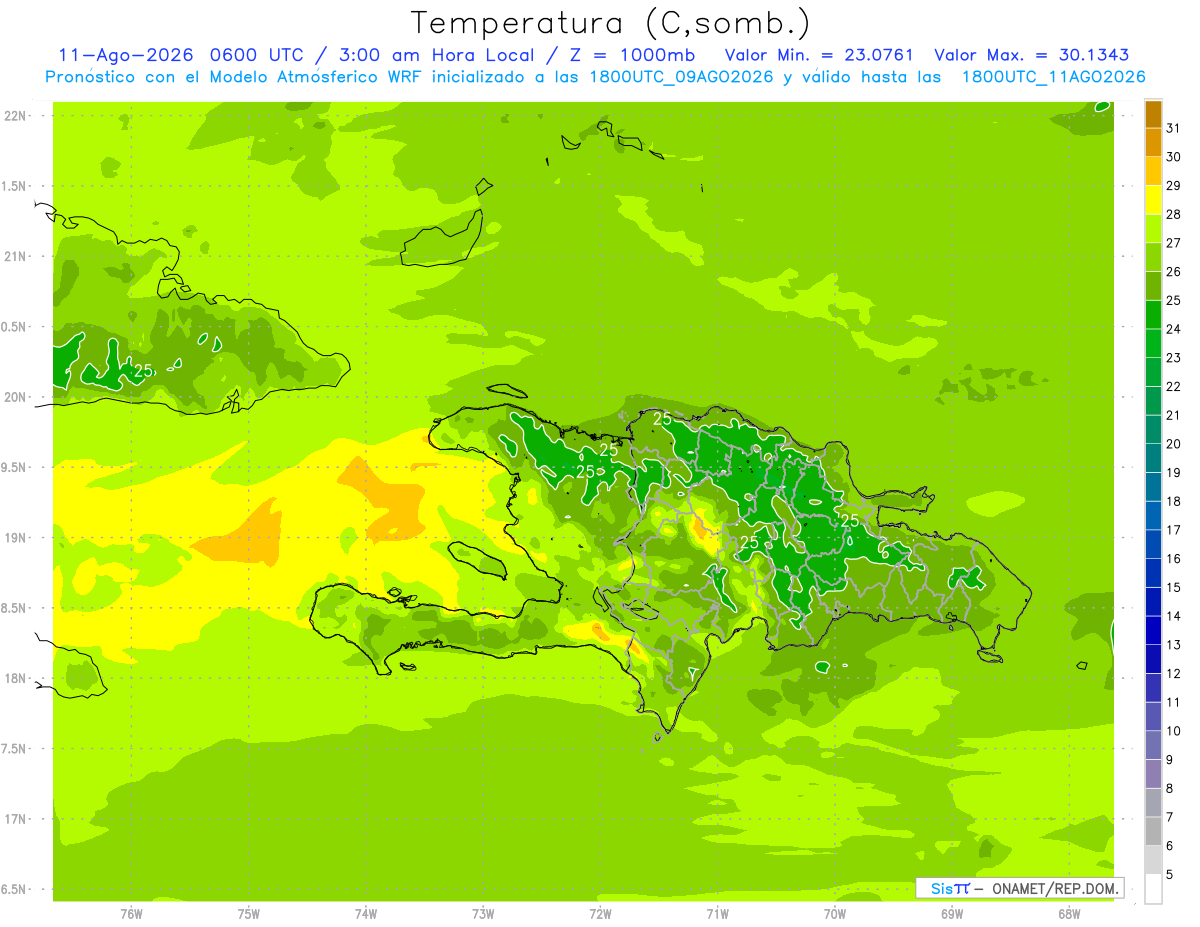Pick the gray swatch between 6 and 7

[1153, 831]
